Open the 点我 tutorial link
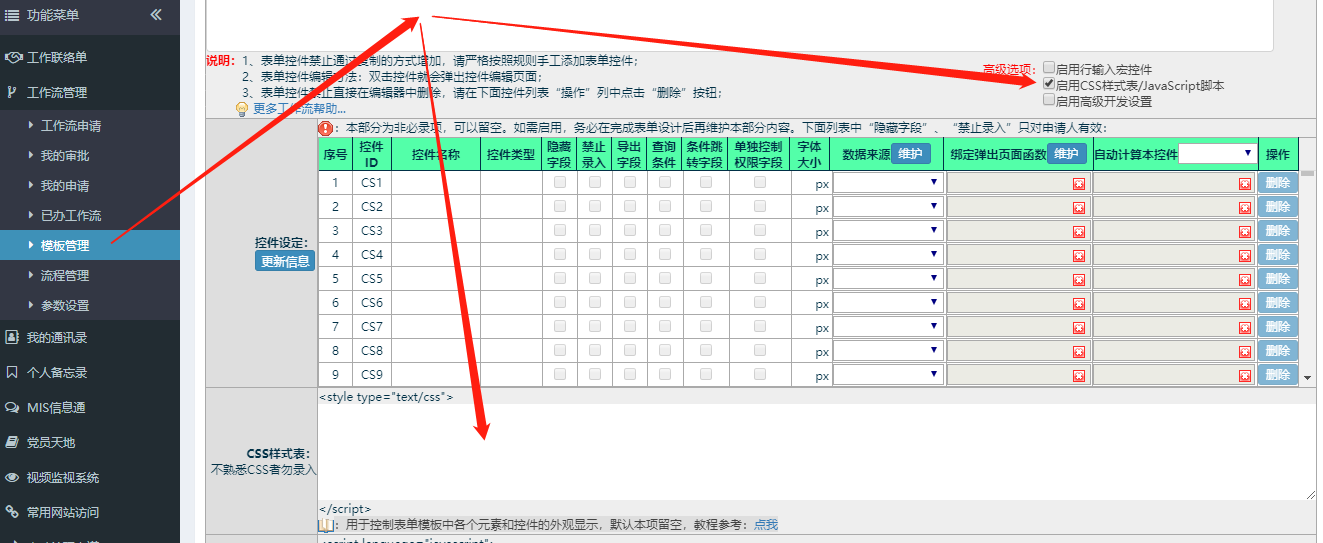Screen dimensions: 1323x543 click(x=765, y=524)
